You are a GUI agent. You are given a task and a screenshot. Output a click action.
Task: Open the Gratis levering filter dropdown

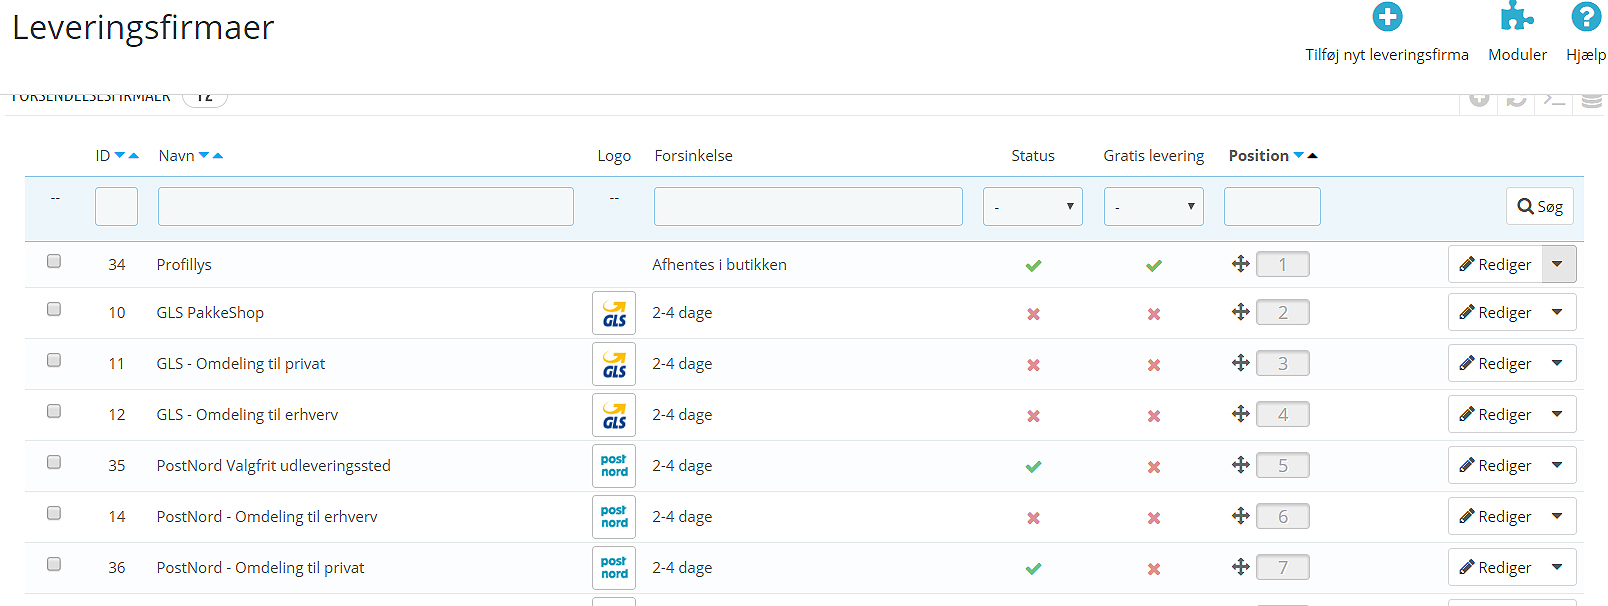1154,207
